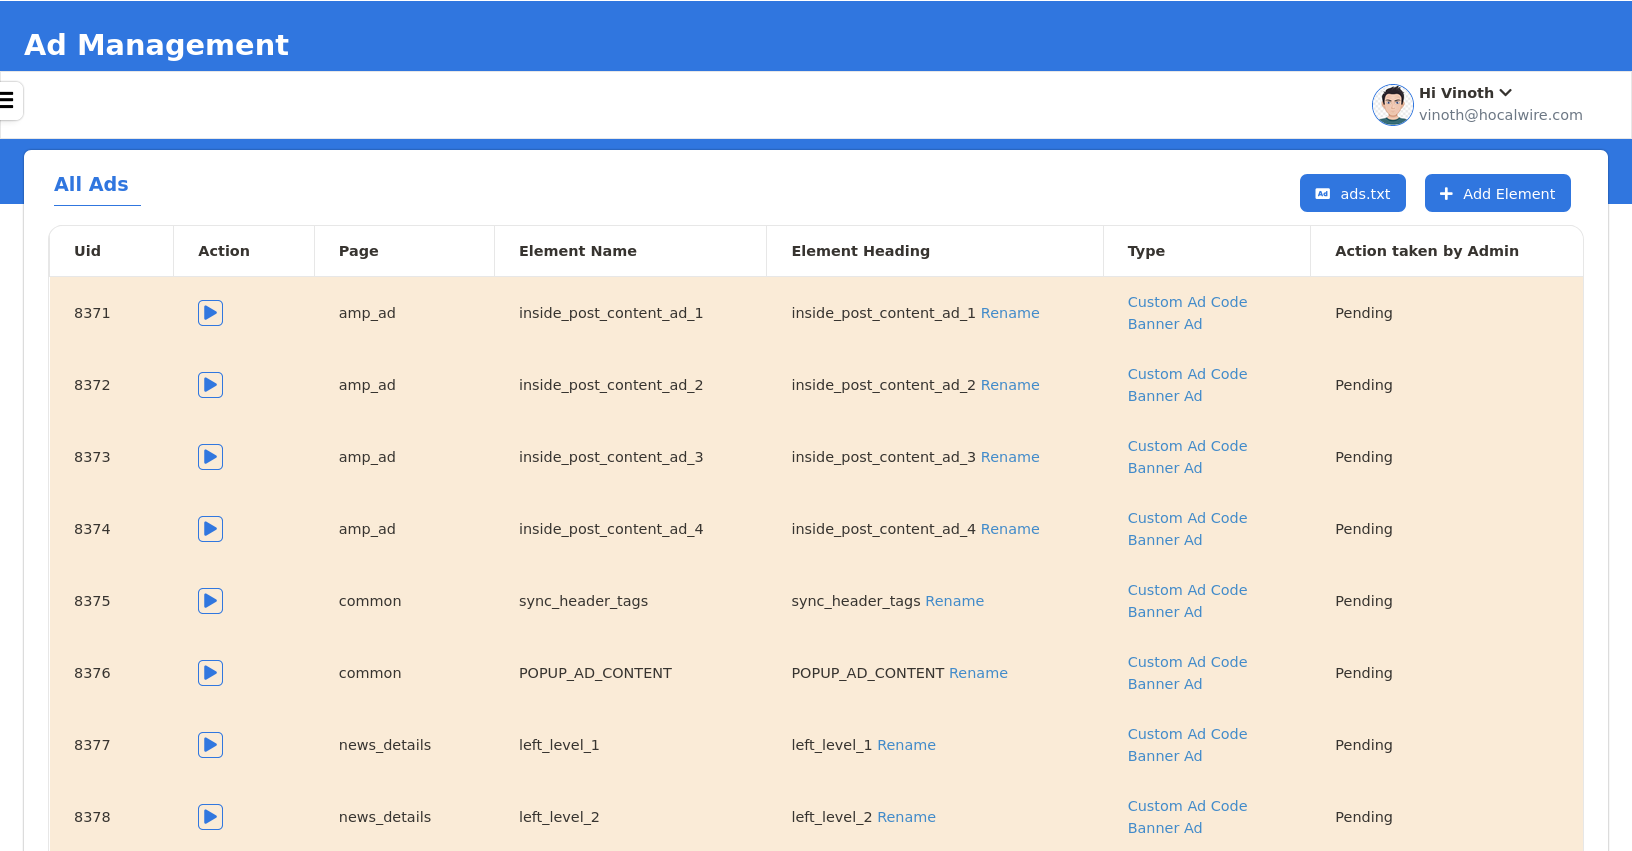Click the play action icon for sync_header_tags row
This screenshot has width=1632, height=851.
pos(210,601)
